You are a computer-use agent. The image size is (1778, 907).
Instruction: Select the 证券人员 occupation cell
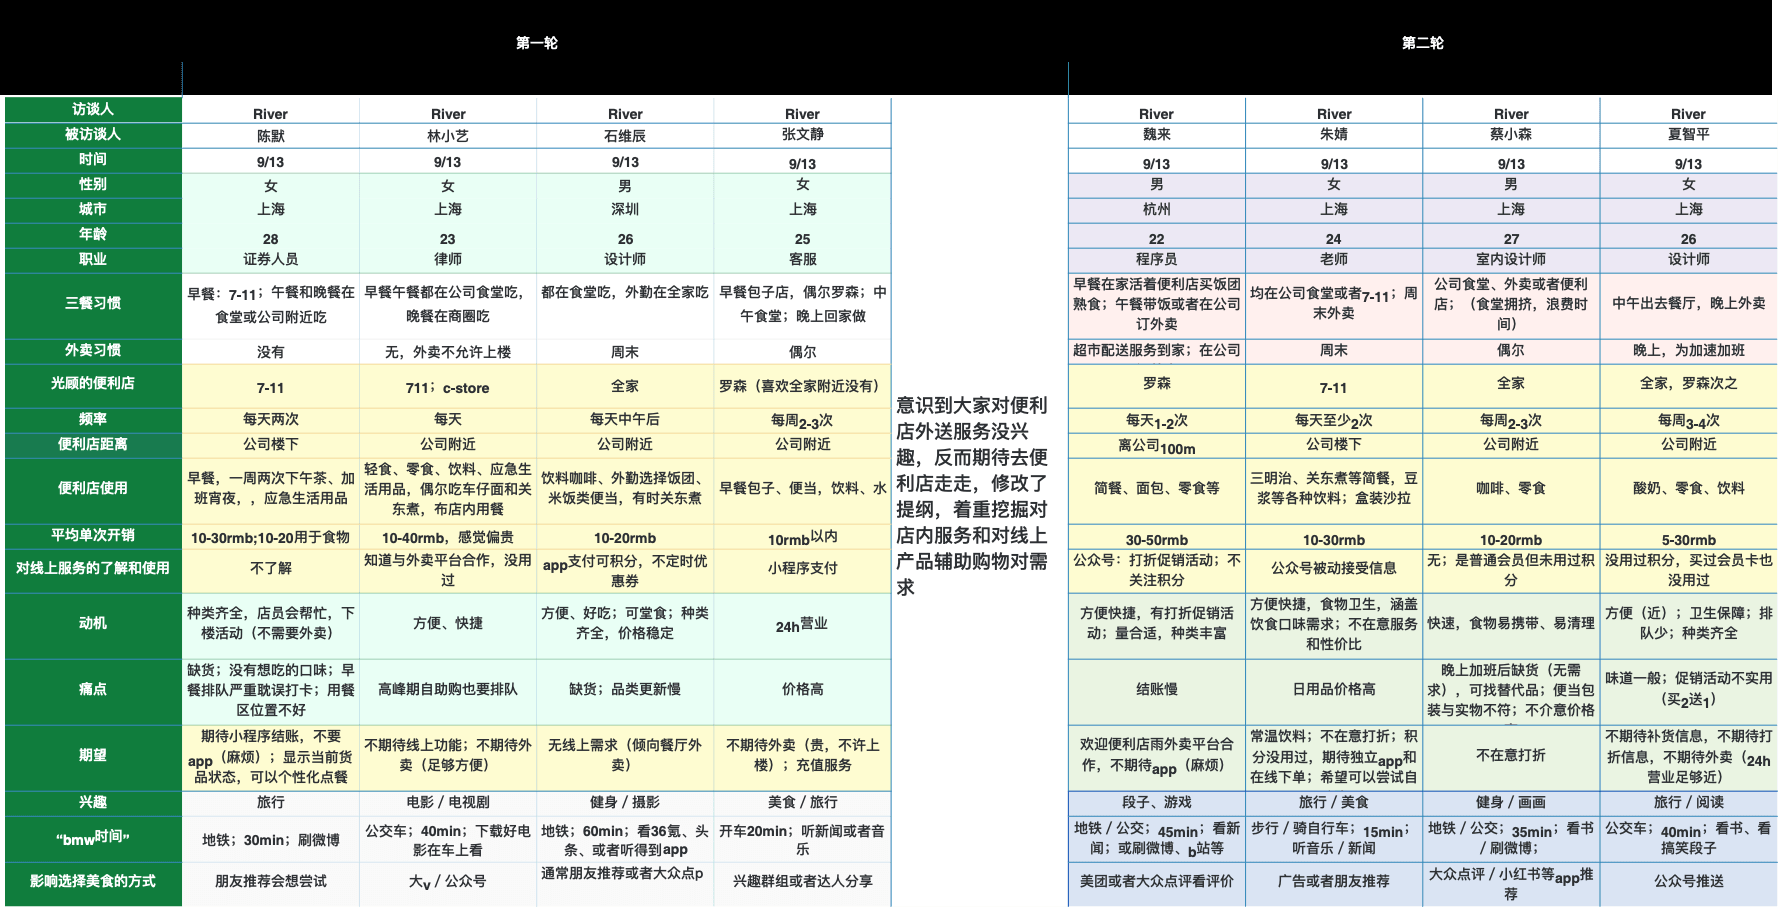(271, 259)
